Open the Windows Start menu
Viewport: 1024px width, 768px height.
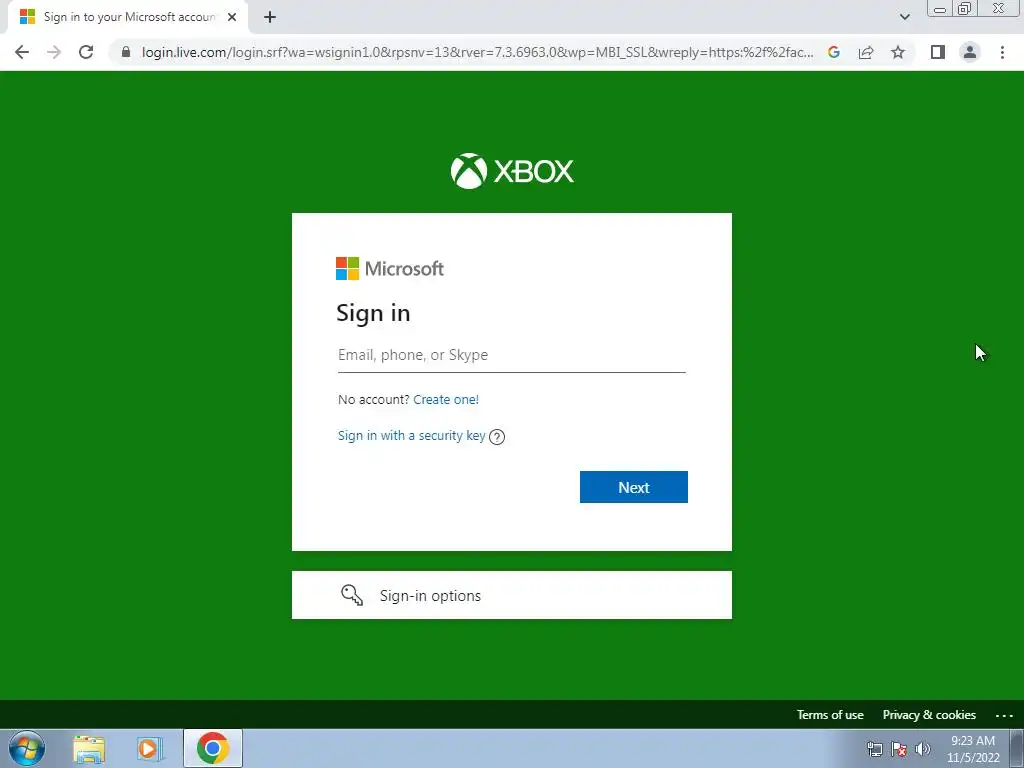click(x=27, y=748)
